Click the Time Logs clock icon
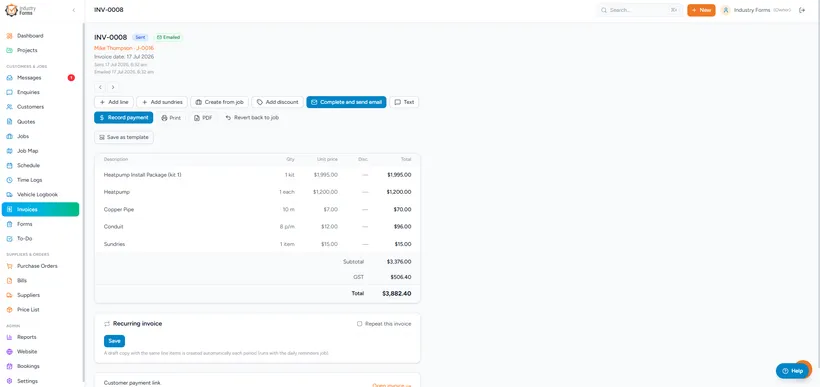Image resolution: width=820 pixels, height=387 pixels. click(9, 180)
